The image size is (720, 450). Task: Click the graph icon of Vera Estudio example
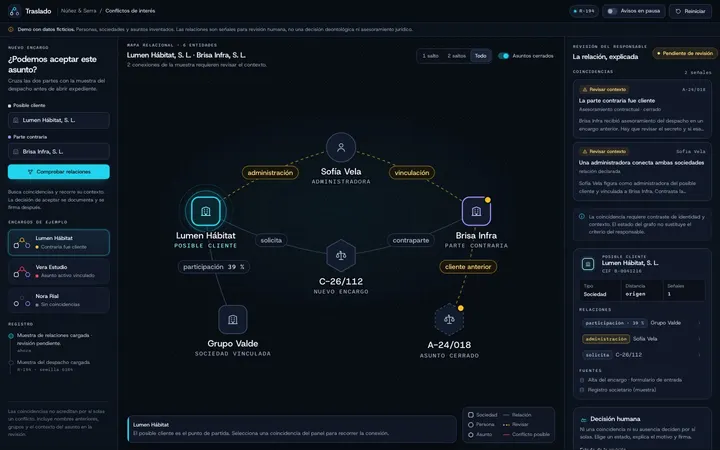tap(22, 271)
